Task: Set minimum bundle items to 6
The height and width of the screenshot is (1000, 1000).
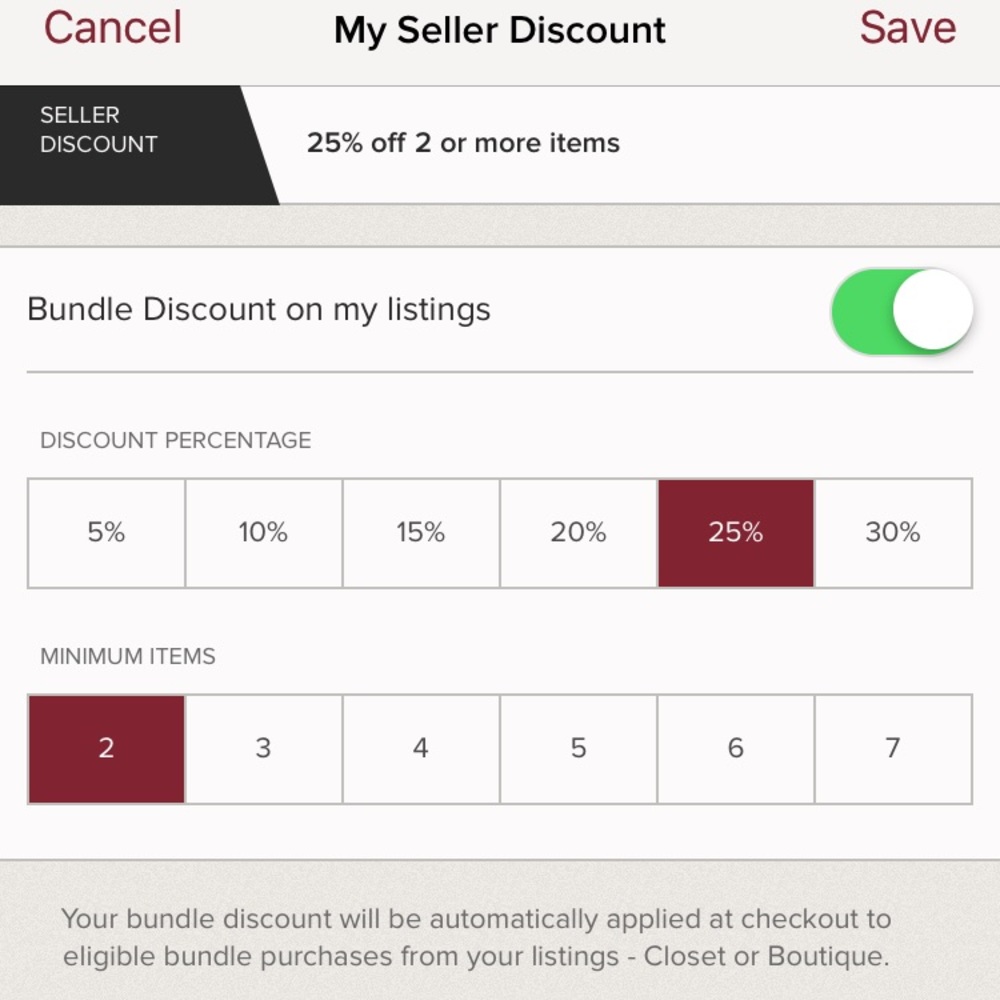Action: 736,749
